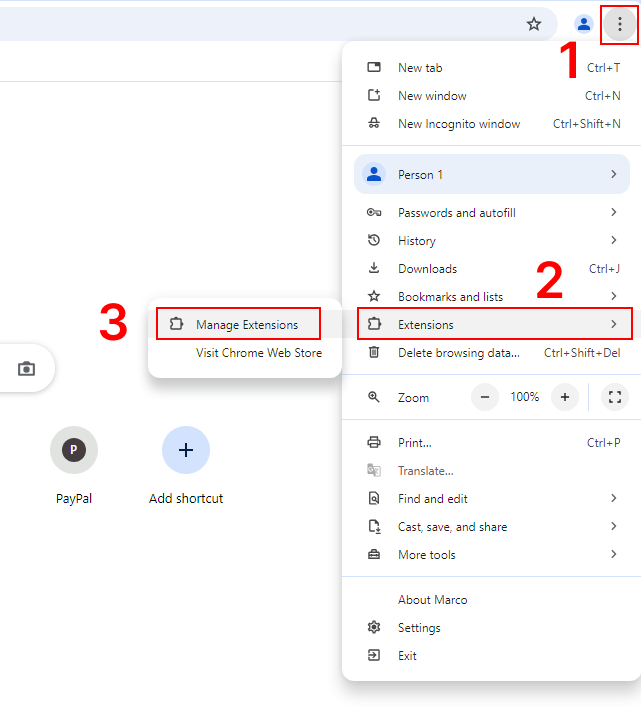The height and width of the screenshot is (708, 641).
Task: Expand Cast, save, and share submenu arrow
Action: point(613,526)
